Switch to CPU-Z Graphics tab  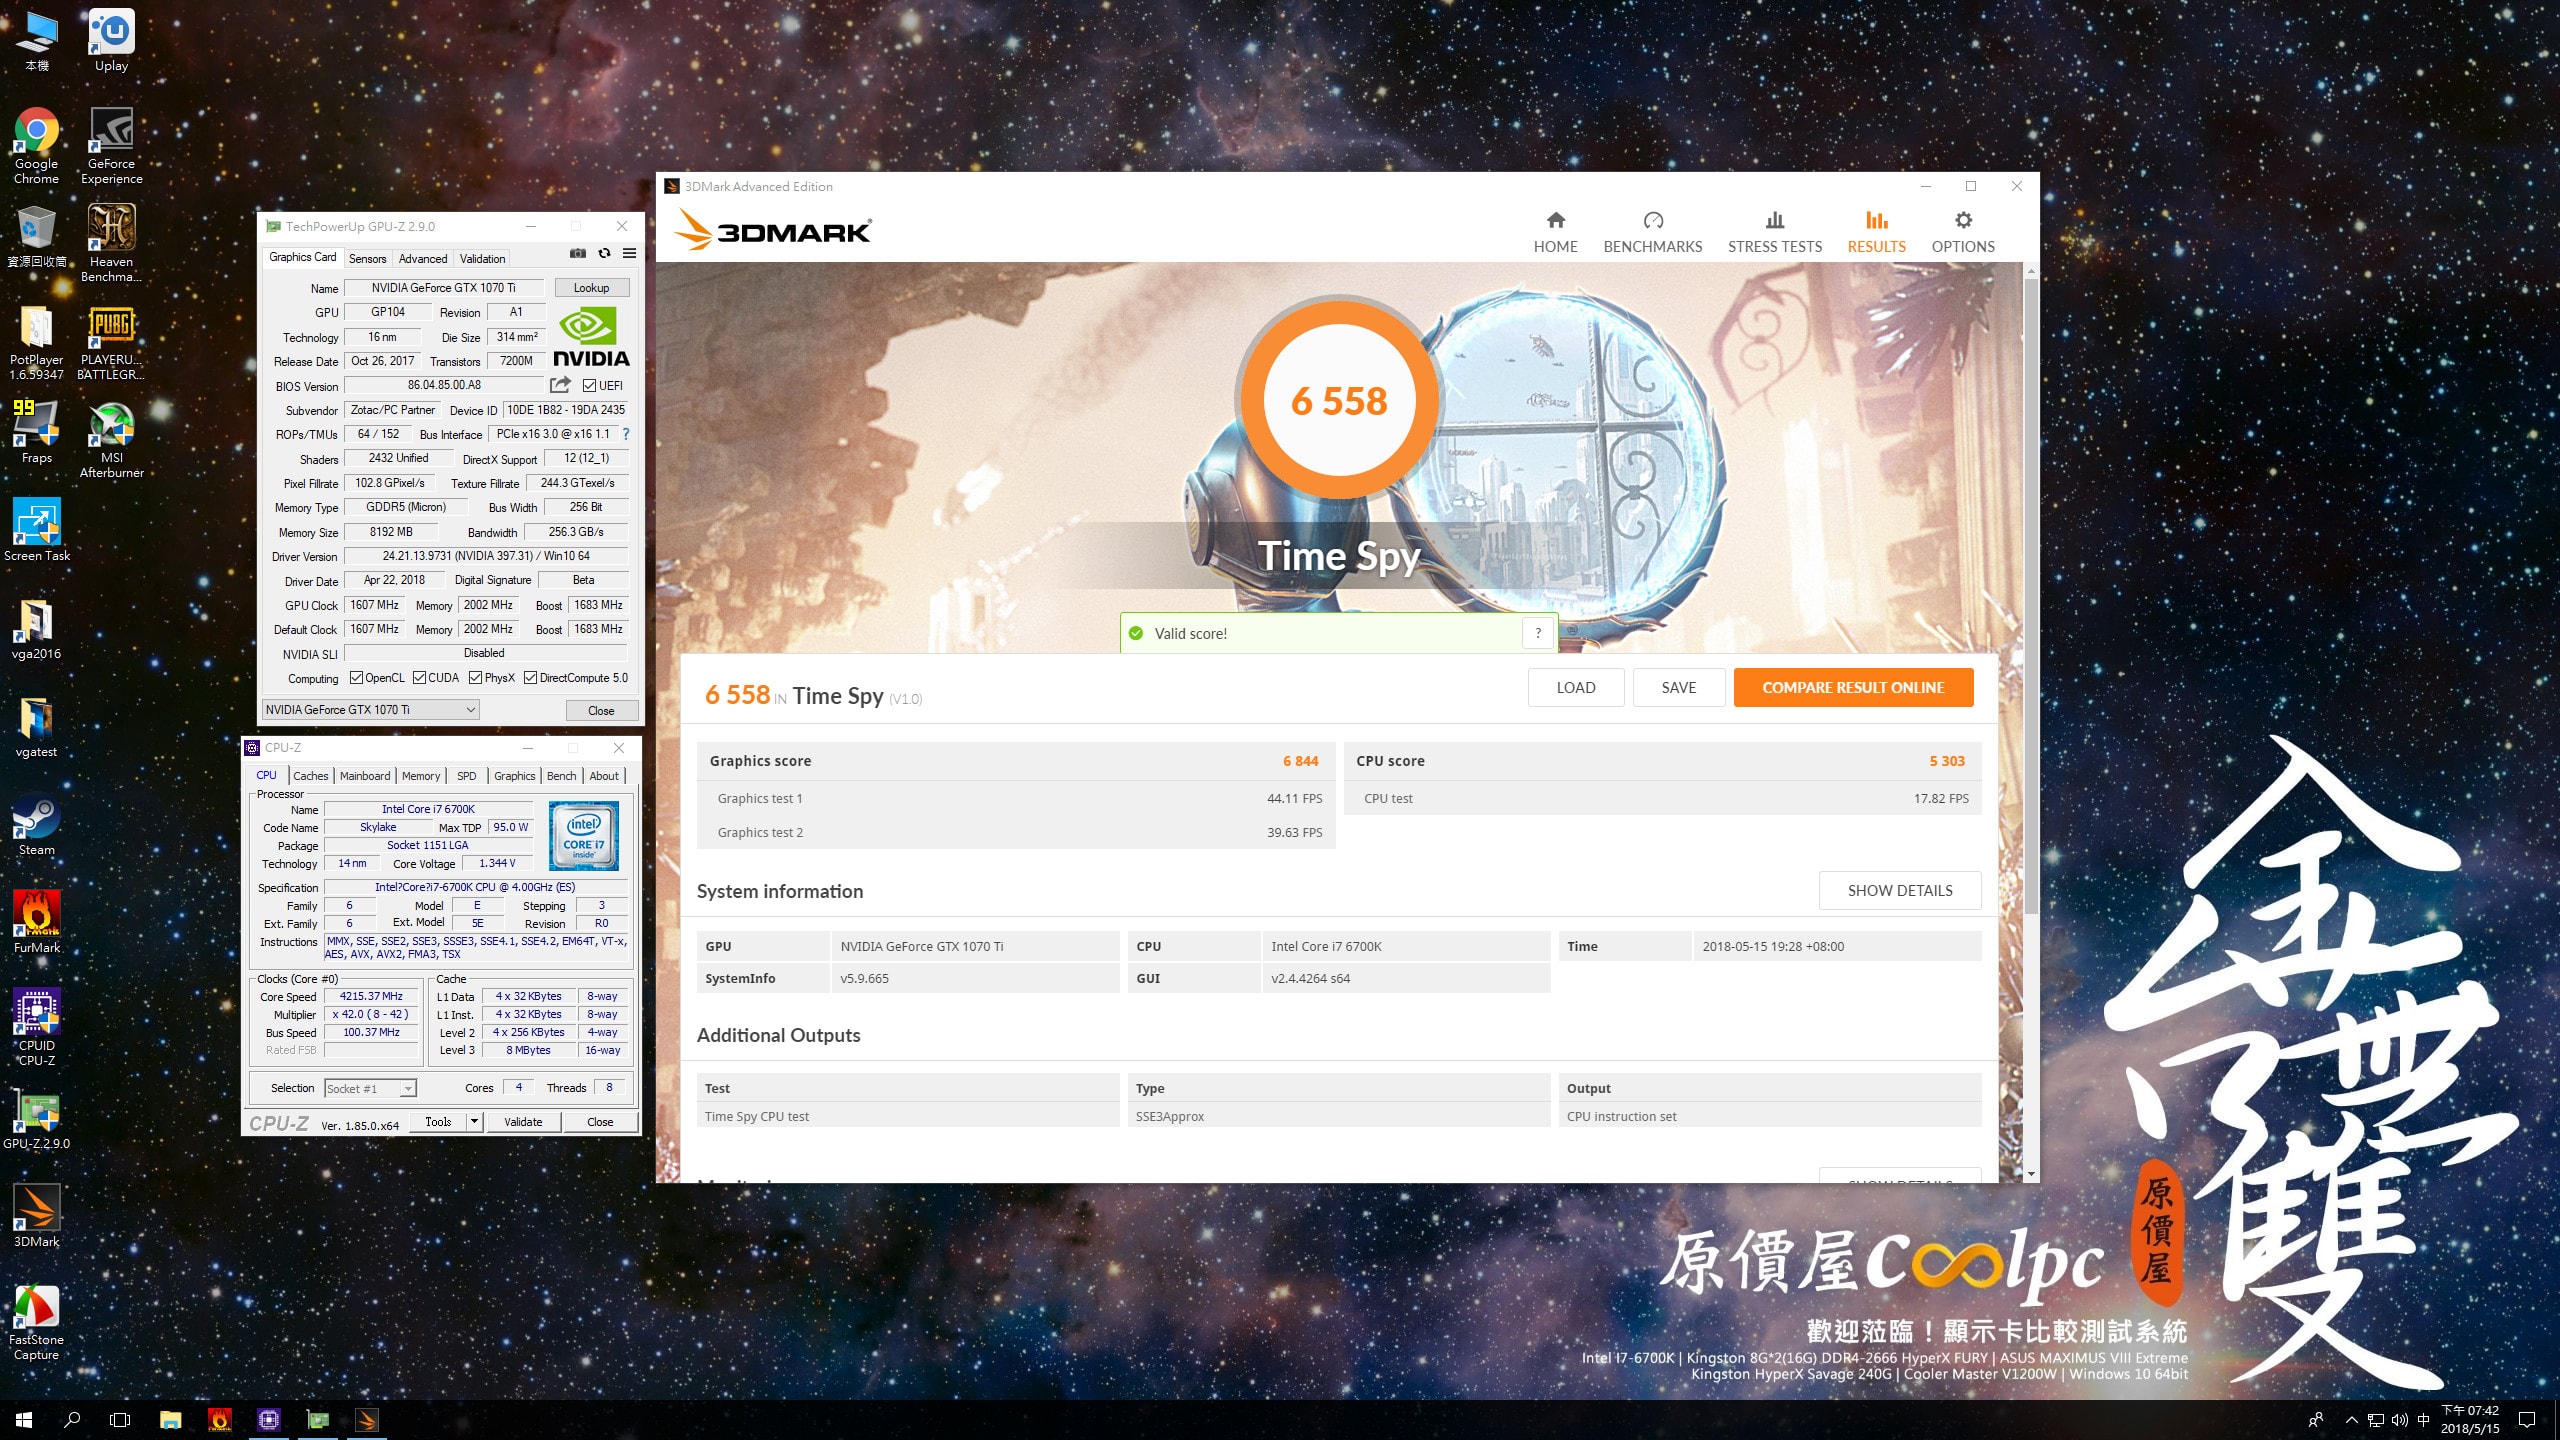coord(515,776)
